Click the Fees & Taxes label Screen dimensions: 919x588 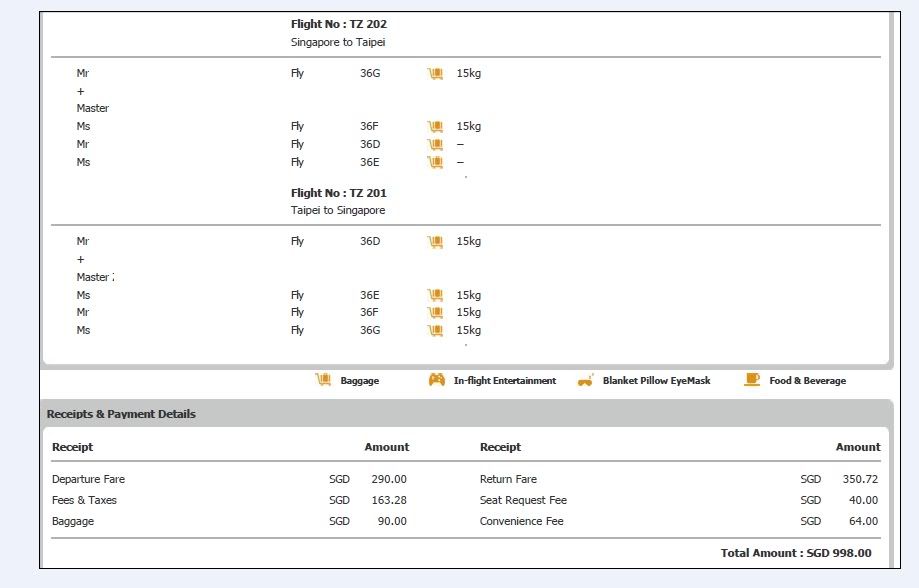pyautogui.click(x=84, y=500)
